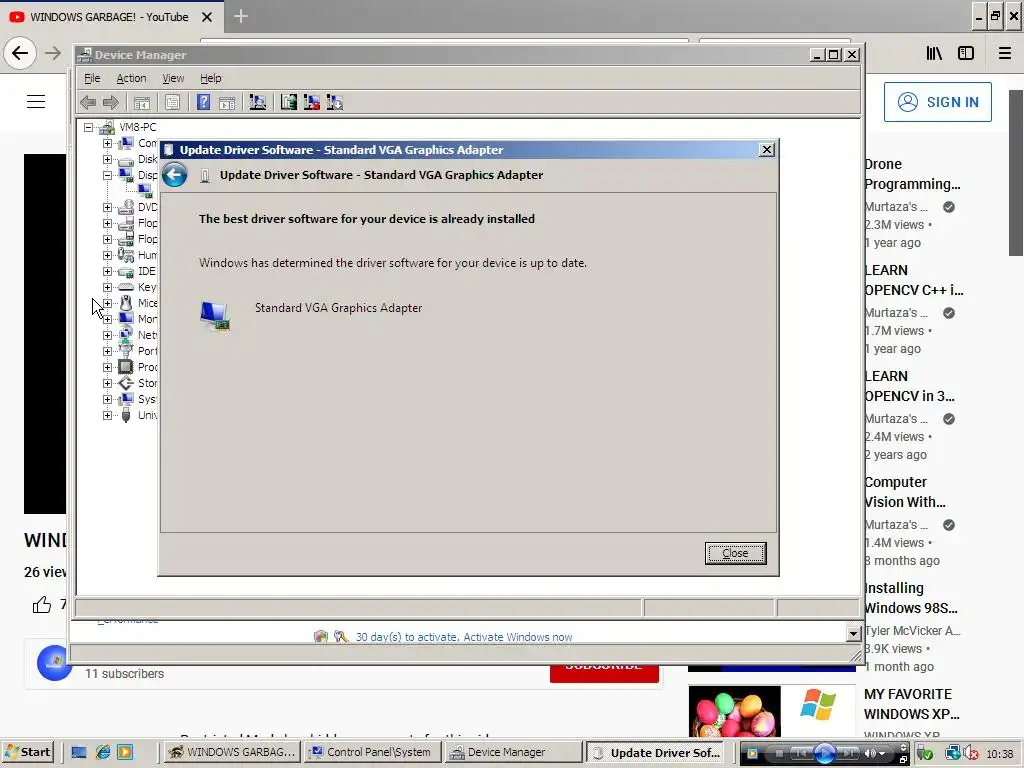Expand the System devices node
This screenshot has width=1024, height=768.
[x=107, y=399]
